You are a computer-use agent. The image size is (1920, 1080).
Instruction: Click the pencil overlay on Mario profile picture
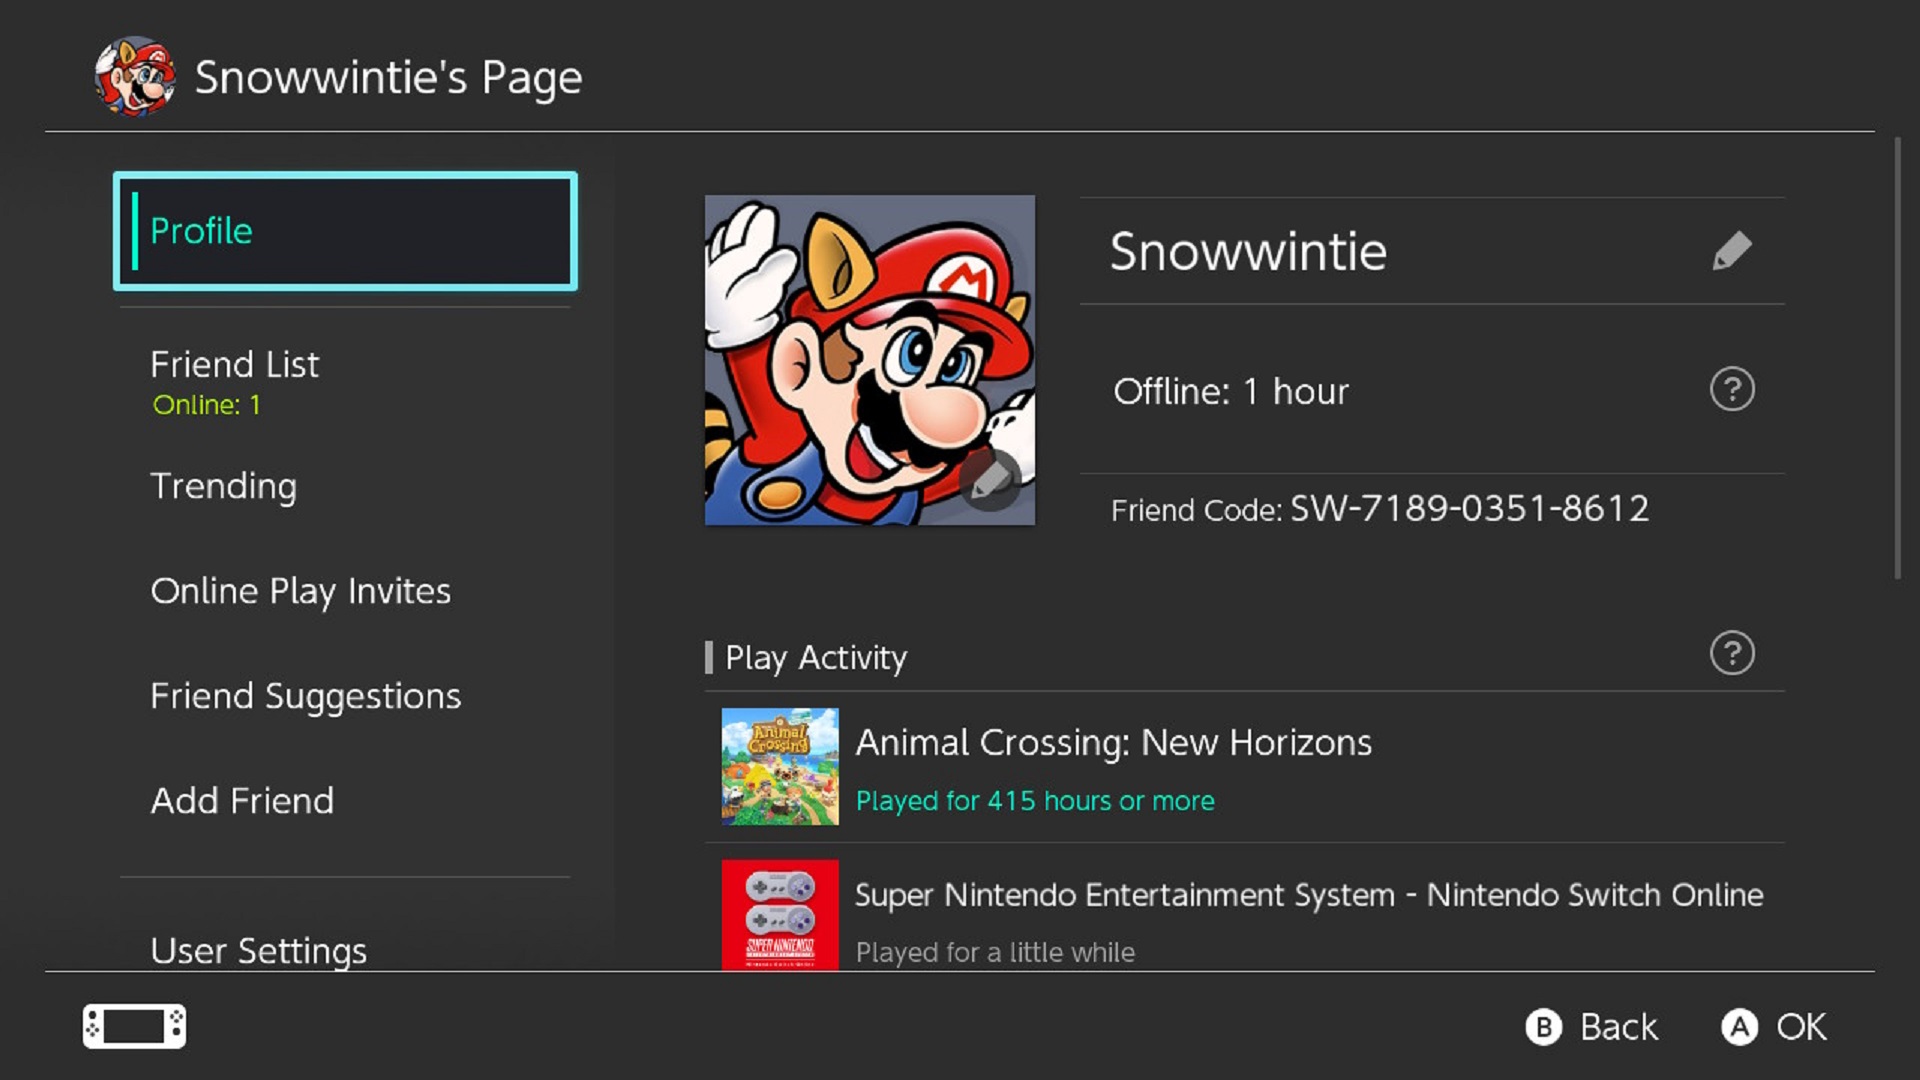click(x=988, y=481)
